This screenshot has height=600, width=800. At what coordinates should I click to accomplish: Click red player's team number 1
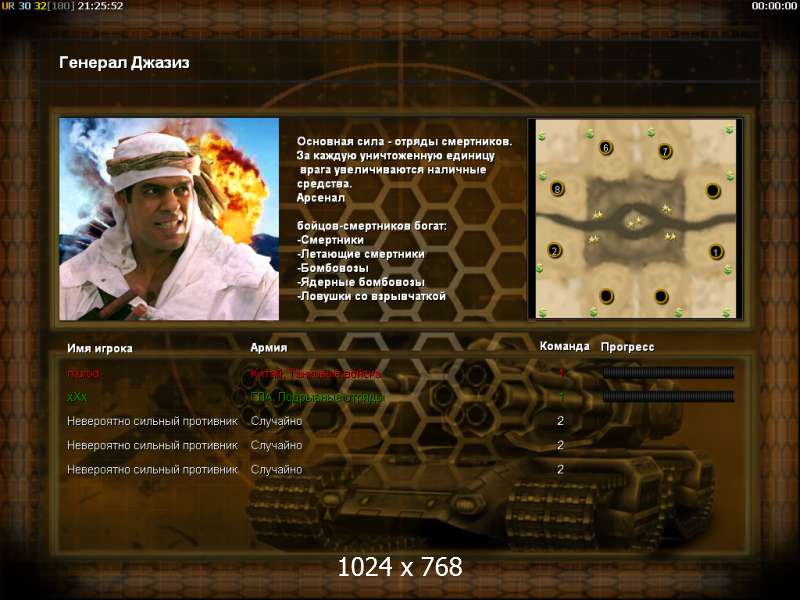coord(561,373)
